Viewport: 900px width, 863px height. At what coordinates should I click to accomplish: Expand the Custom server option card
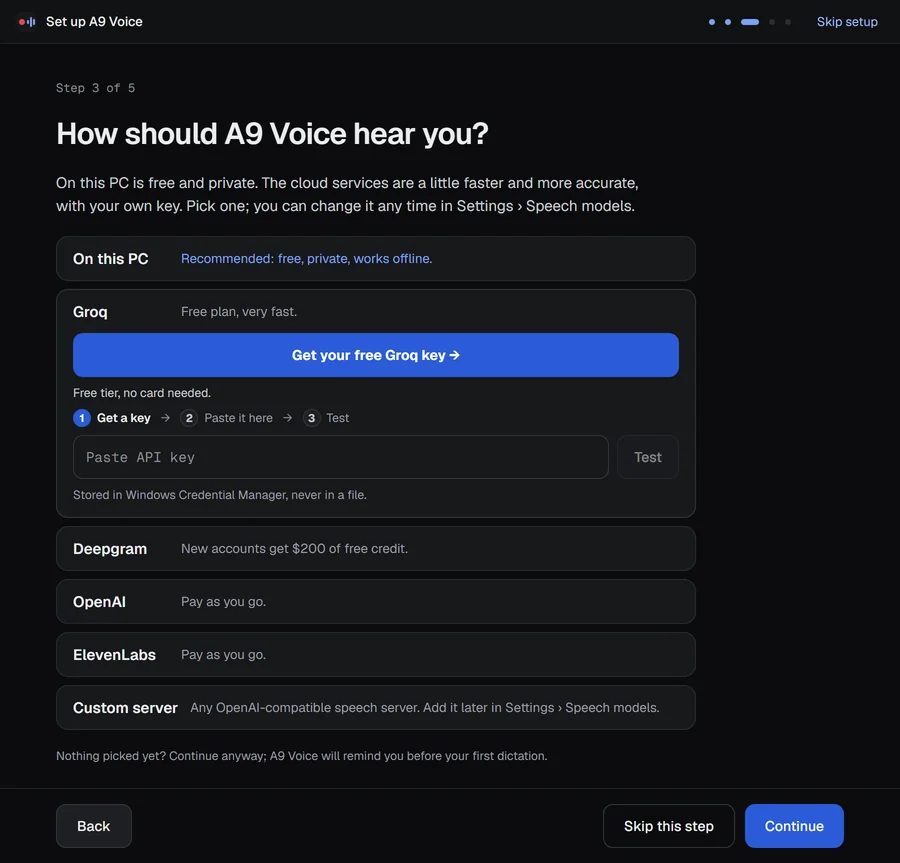376,707
